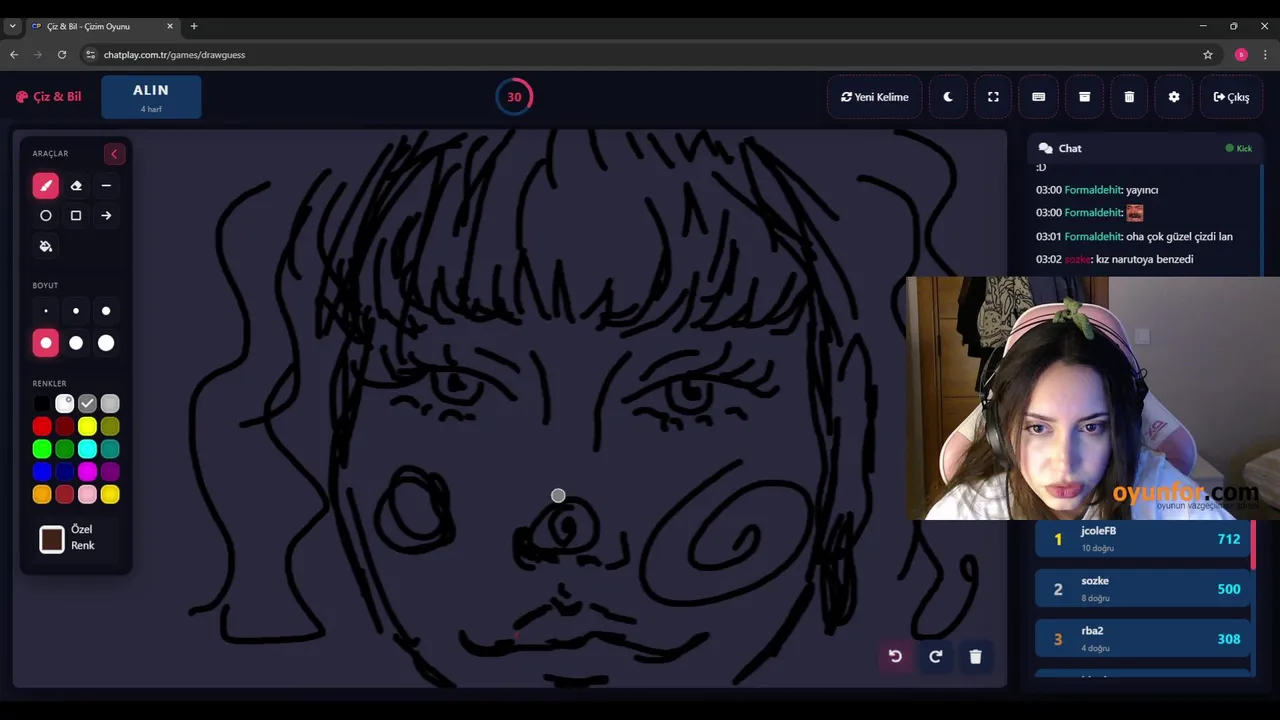Pick the paint bucket fill tool

point(46,246)
